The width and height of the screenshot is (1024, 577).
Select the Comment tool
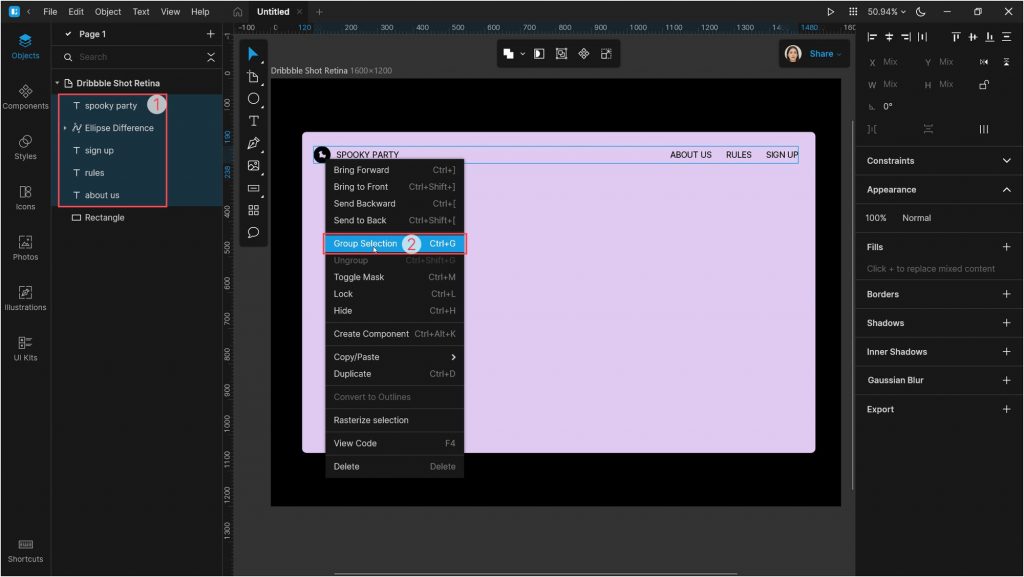(x=253, y=232)
